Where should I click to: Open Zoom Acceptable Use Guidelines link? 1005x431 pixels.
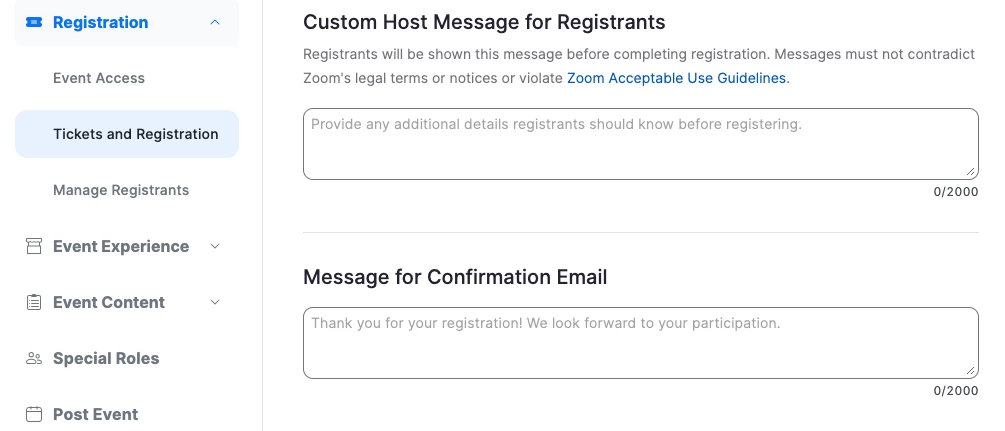click(x=677, y=78)
